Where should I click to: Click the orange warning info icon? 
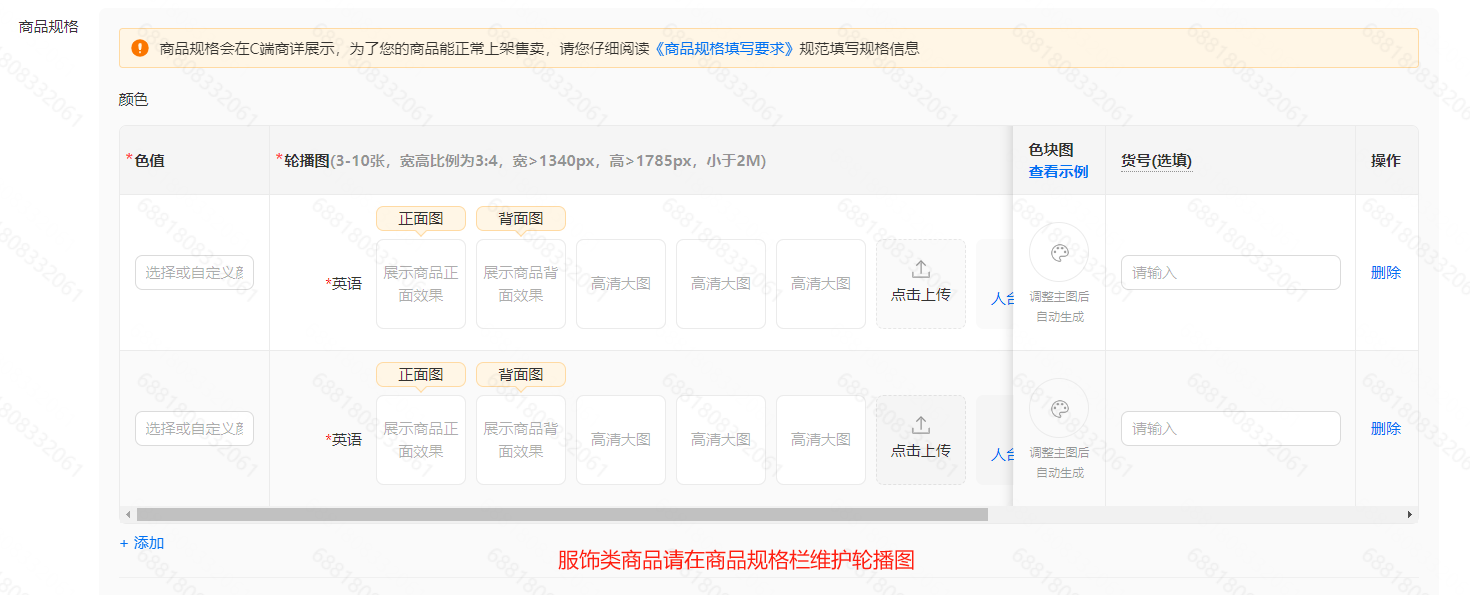[x=140, y=48]
